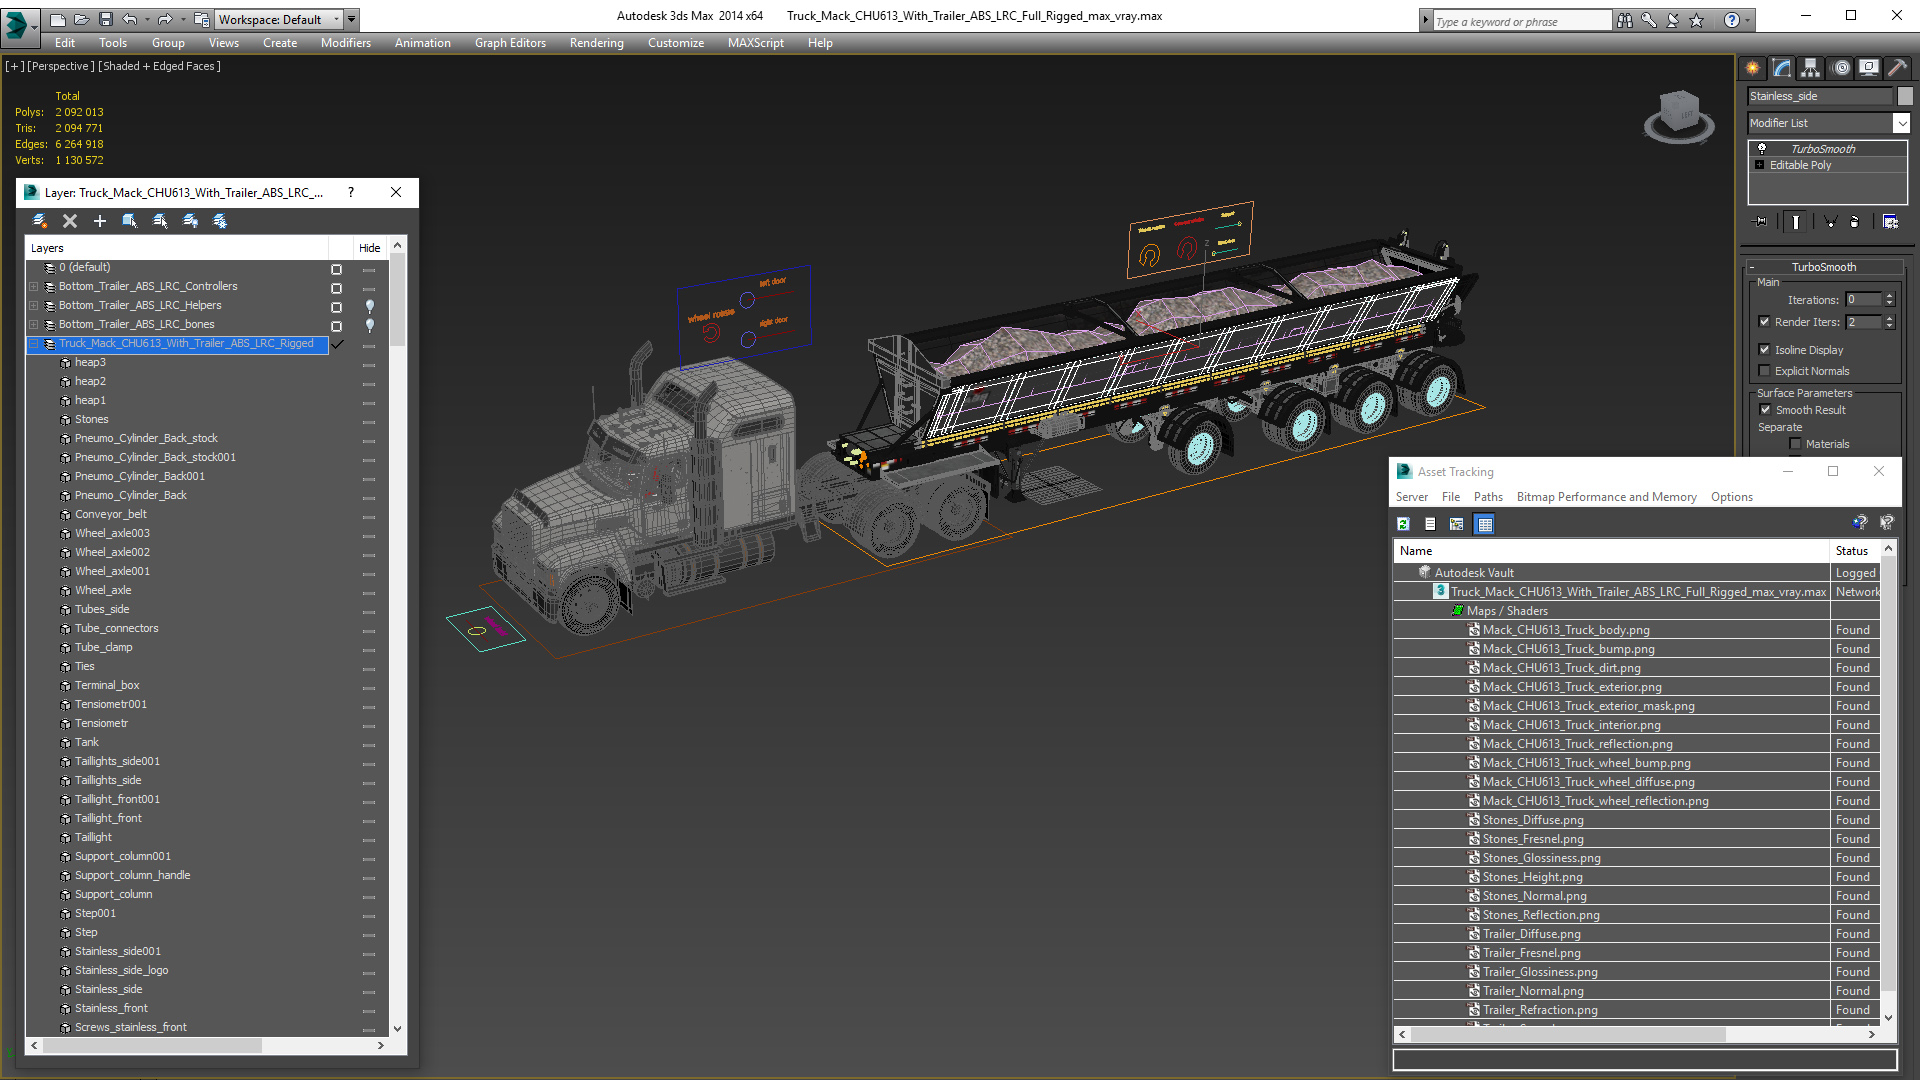This screenshot has width=1920, height=1080.
Task: Click Name column header in Asset Tracking
Action: tap(1611, 551)
